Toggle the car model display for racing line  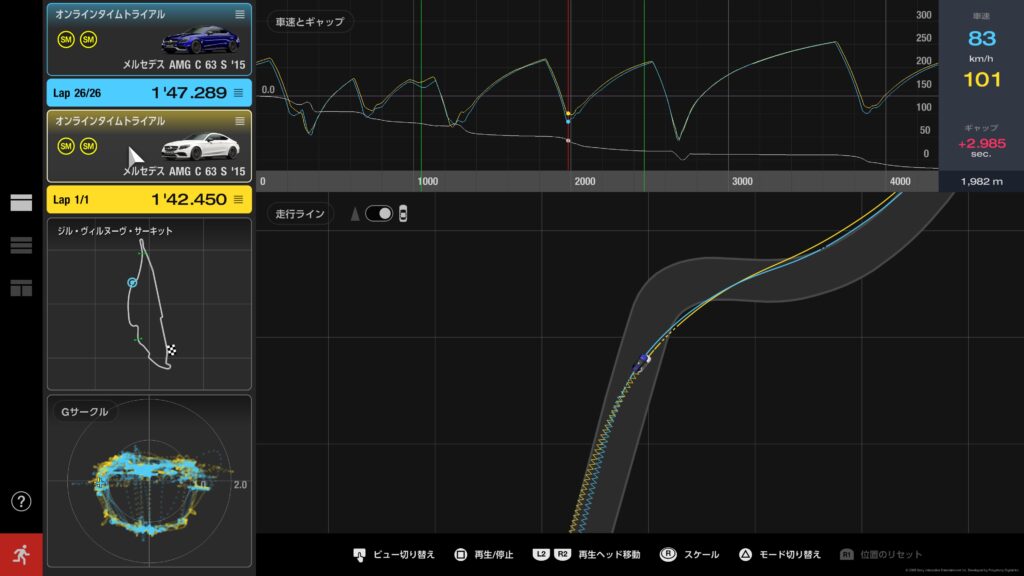point(403,213)
